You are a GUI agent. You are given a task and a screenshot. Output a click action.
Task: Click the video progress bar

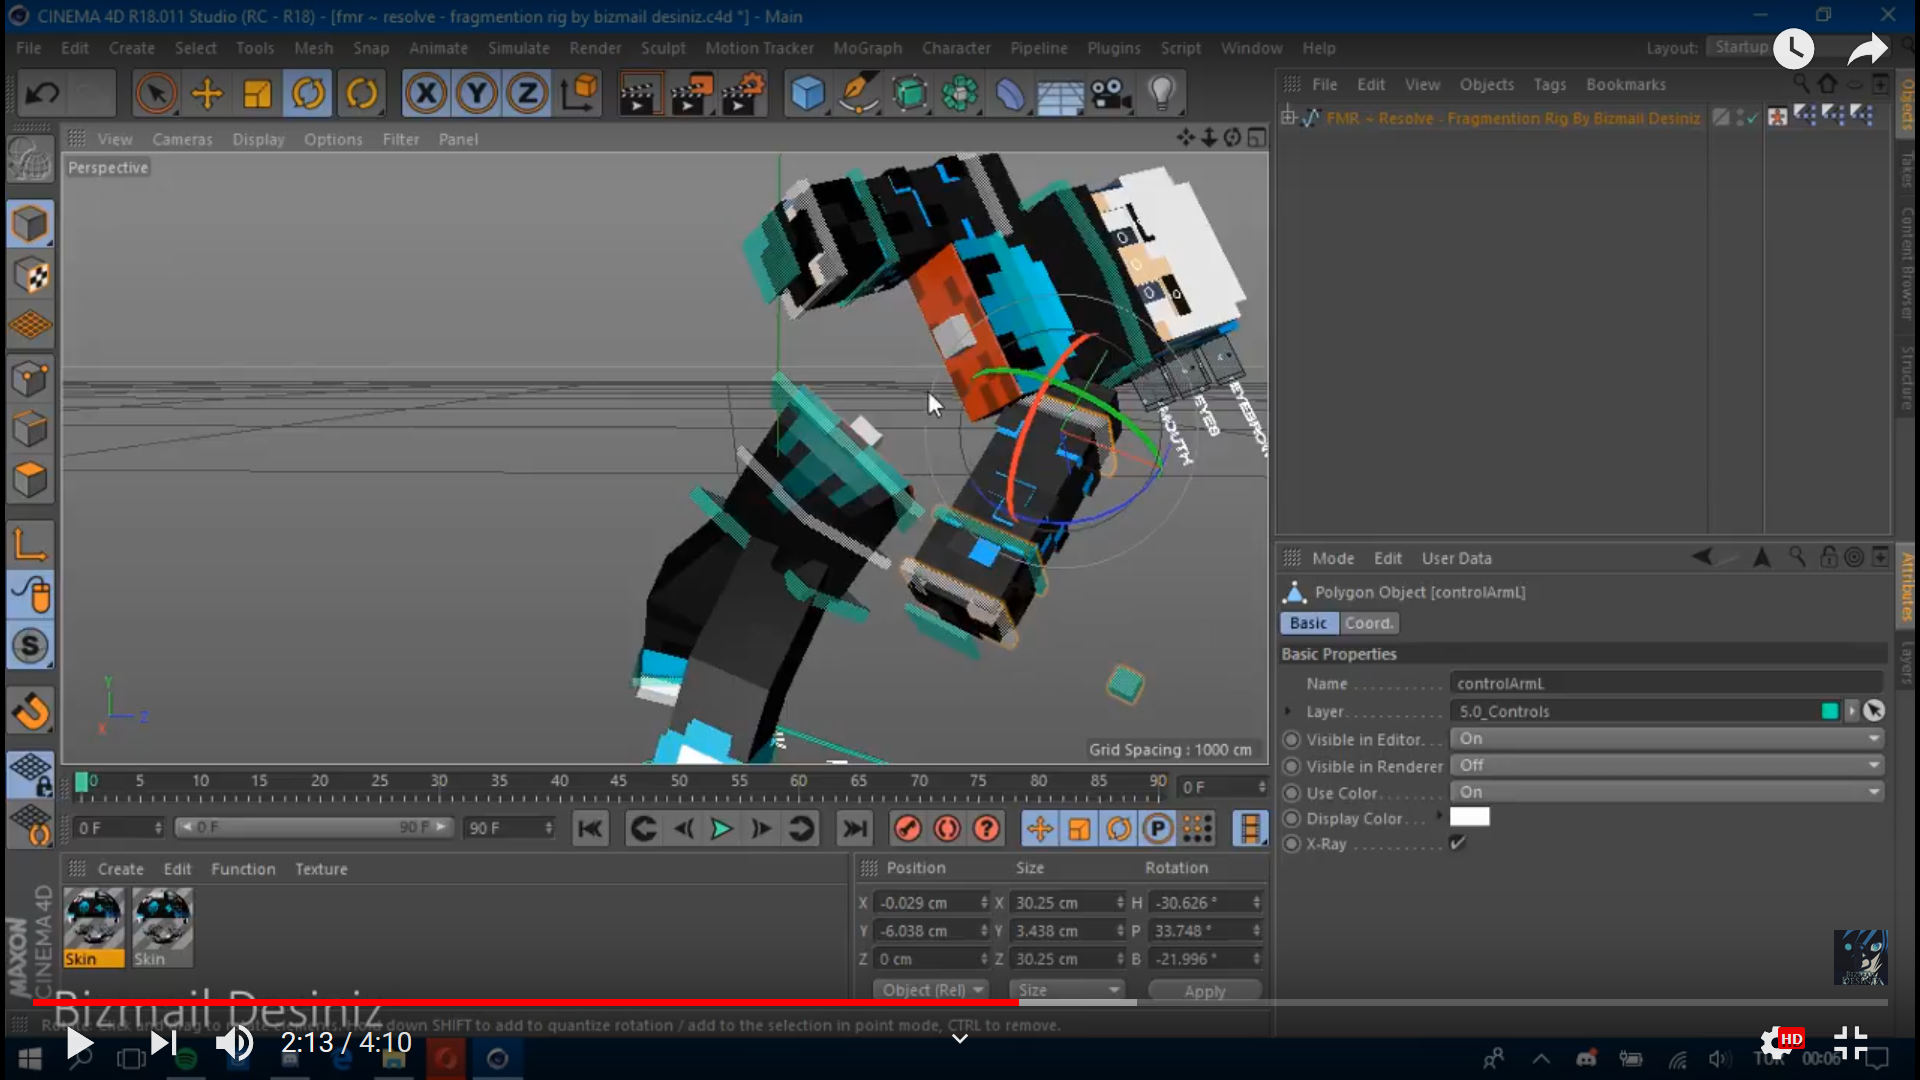pyautogui.click(x=960, y=1002)
